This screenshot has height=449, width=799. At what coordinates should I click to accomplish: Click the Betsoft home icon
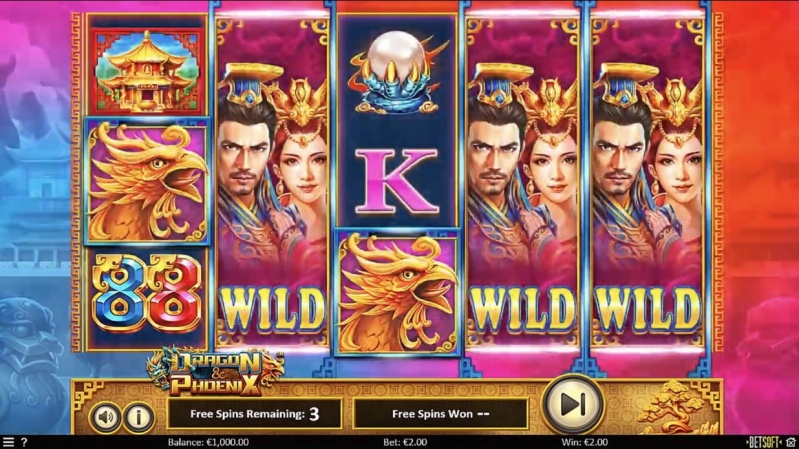click(791, 442)
